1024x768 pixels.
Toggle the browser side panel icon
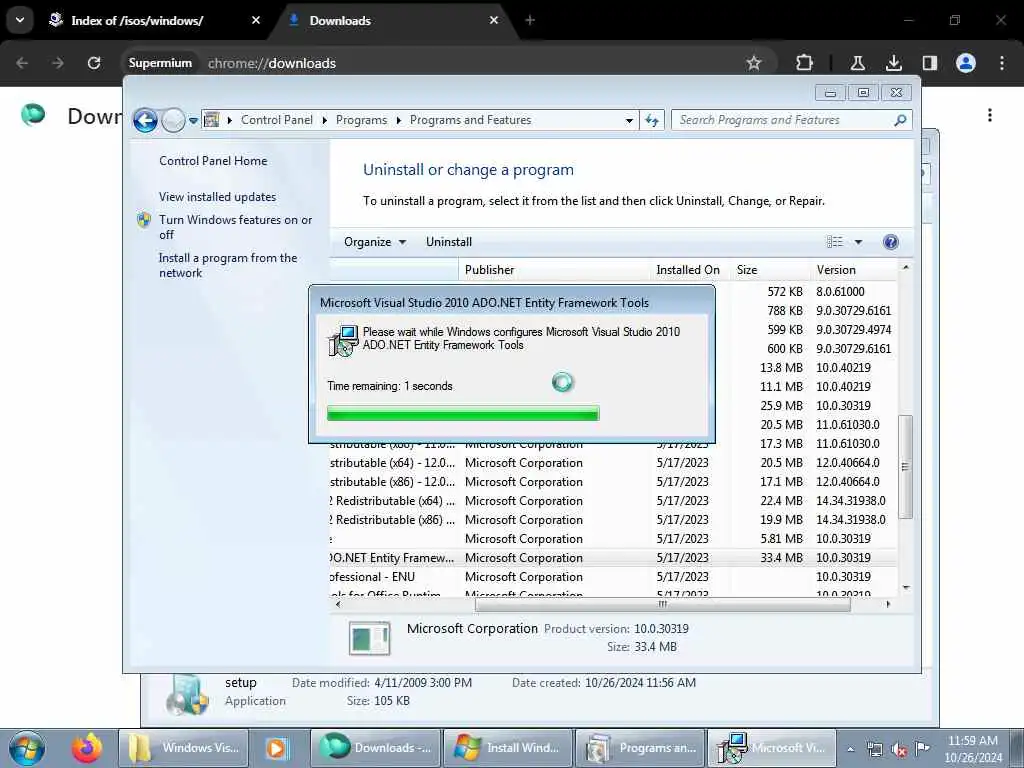929,63
